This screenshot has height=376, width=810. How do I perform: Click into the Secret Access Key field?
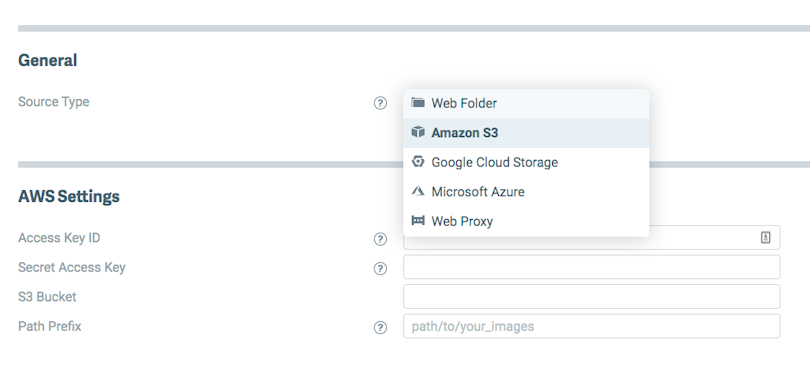[591, 267]
